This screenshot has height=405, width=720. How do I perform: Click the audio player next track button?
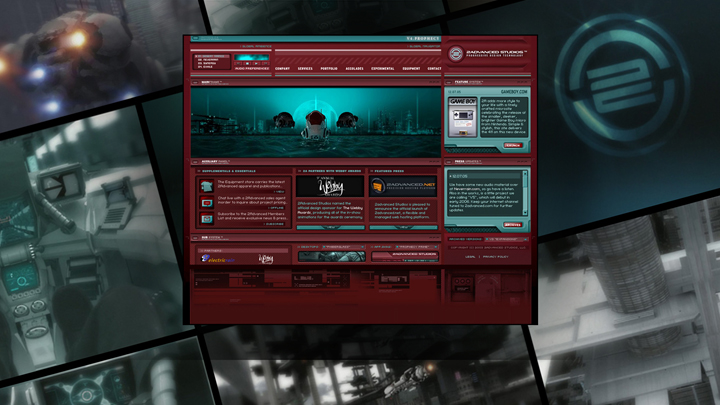click(265, 63)
